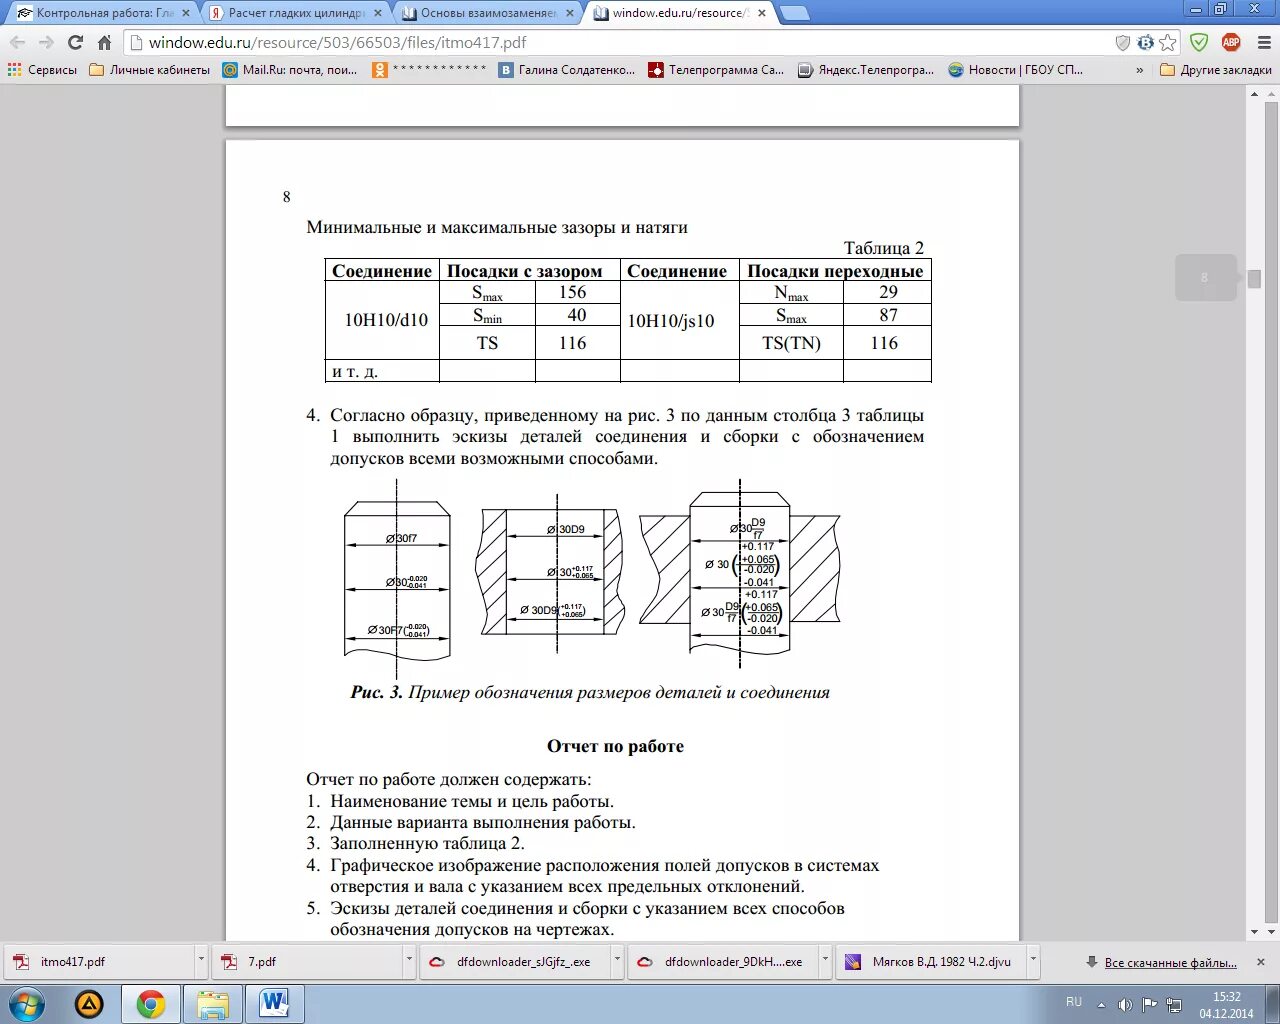Open downloaded file 7.pdf
1280x1024 pixels.
pos(307,962)
